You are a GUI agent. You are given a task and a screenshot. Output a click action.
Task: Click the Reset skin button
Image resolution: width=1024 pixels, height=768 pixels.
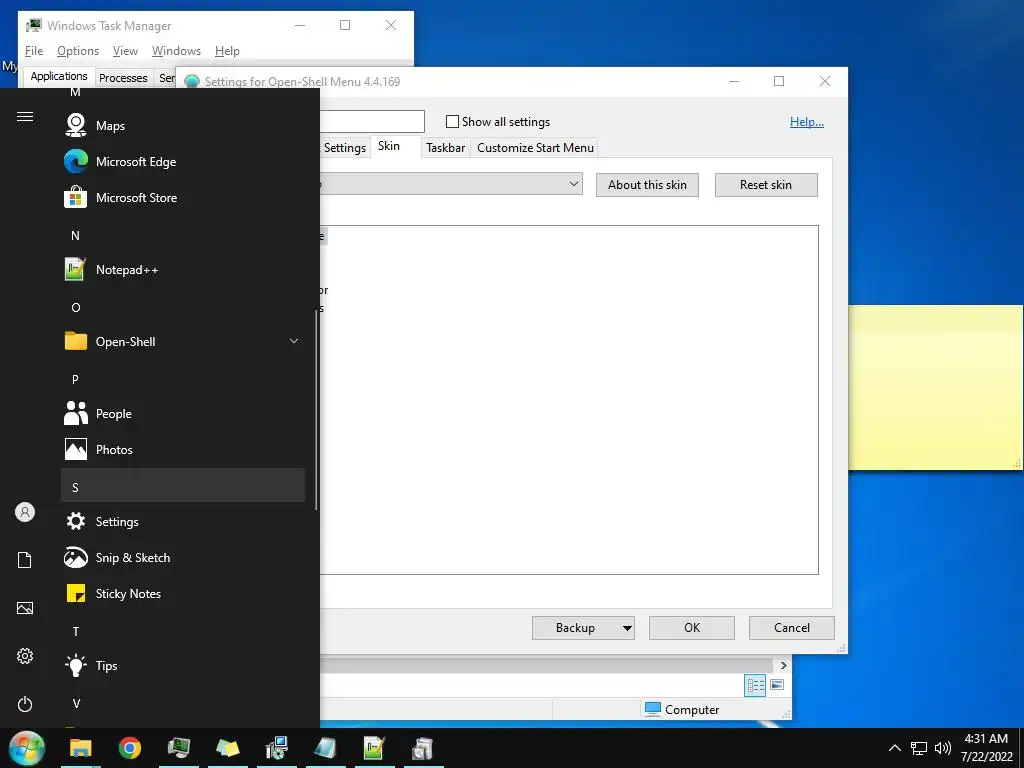pos(766,185)
